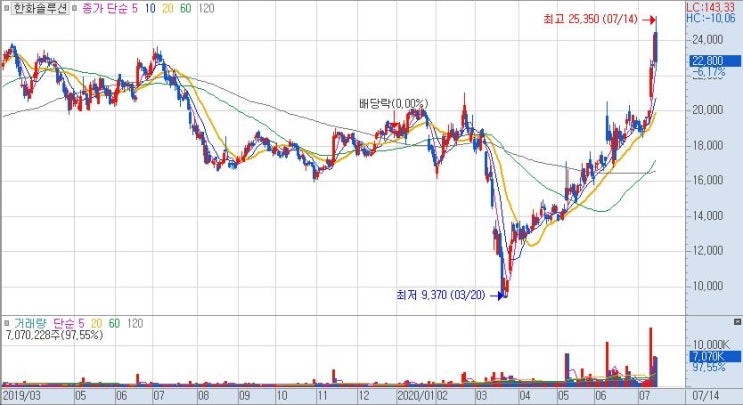
Task: Click the HC:-10.06 indicator value
Action: tap(710, 18)
